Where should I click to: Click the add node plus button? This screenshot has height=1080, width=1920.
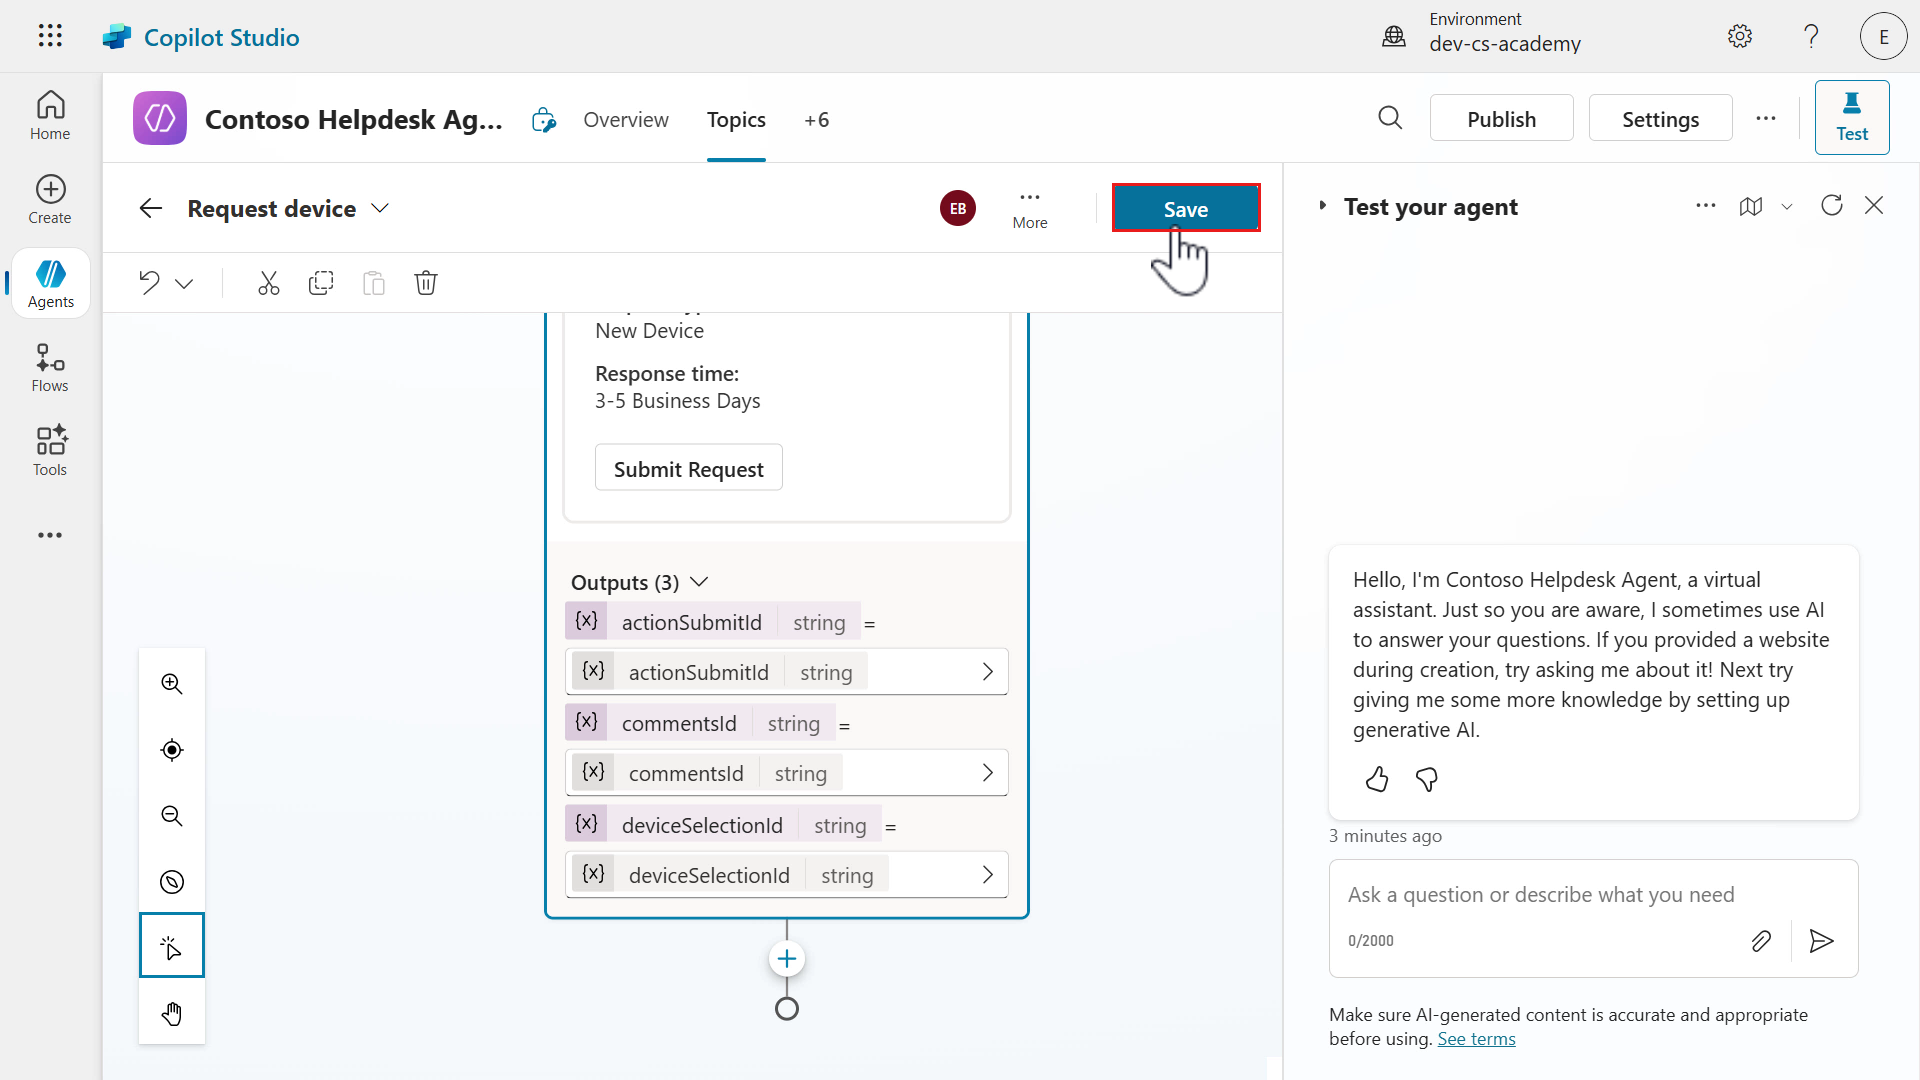click(x=787, y=959)
